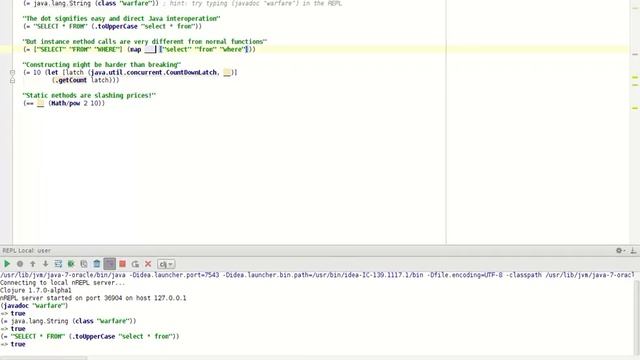Viewport: 640px width, 360px height.
Task: Collapse the fold marker on the 'let [latch' line
Action: click(12, 73)
